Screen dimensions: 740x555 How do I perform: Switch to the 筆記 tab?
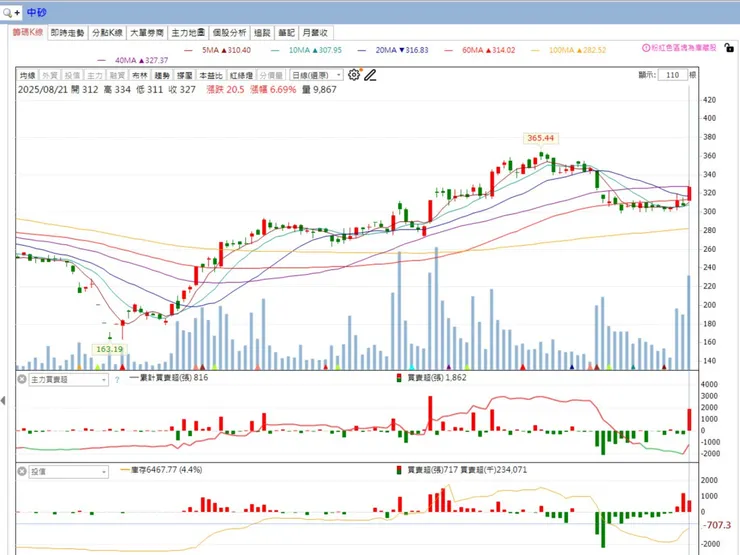286,33
